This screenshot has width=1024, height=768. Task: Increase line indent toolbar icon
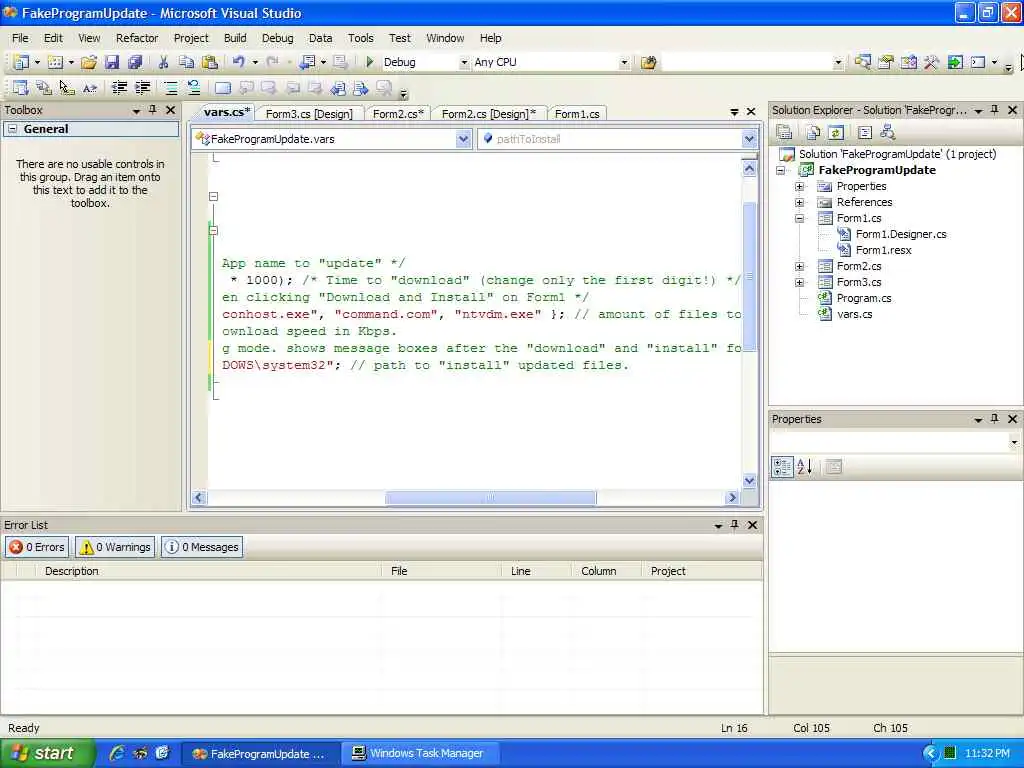(142, 88)
